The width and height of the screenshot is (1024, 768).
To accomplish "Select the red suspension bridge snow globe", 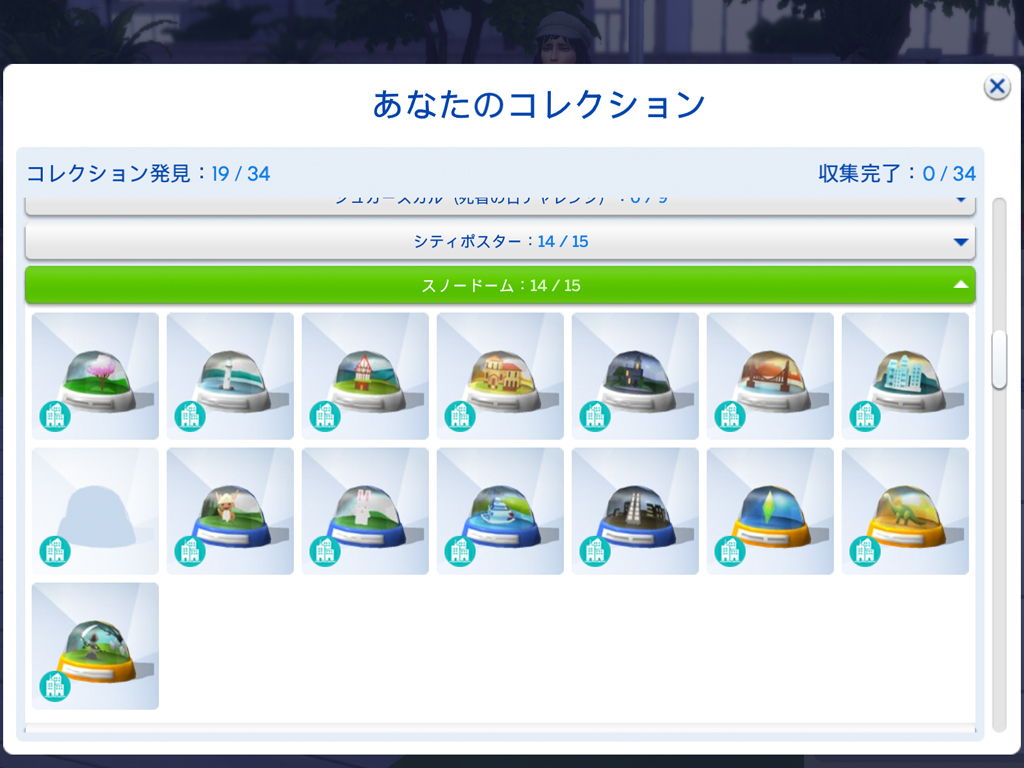I will [x=770, y=376].
